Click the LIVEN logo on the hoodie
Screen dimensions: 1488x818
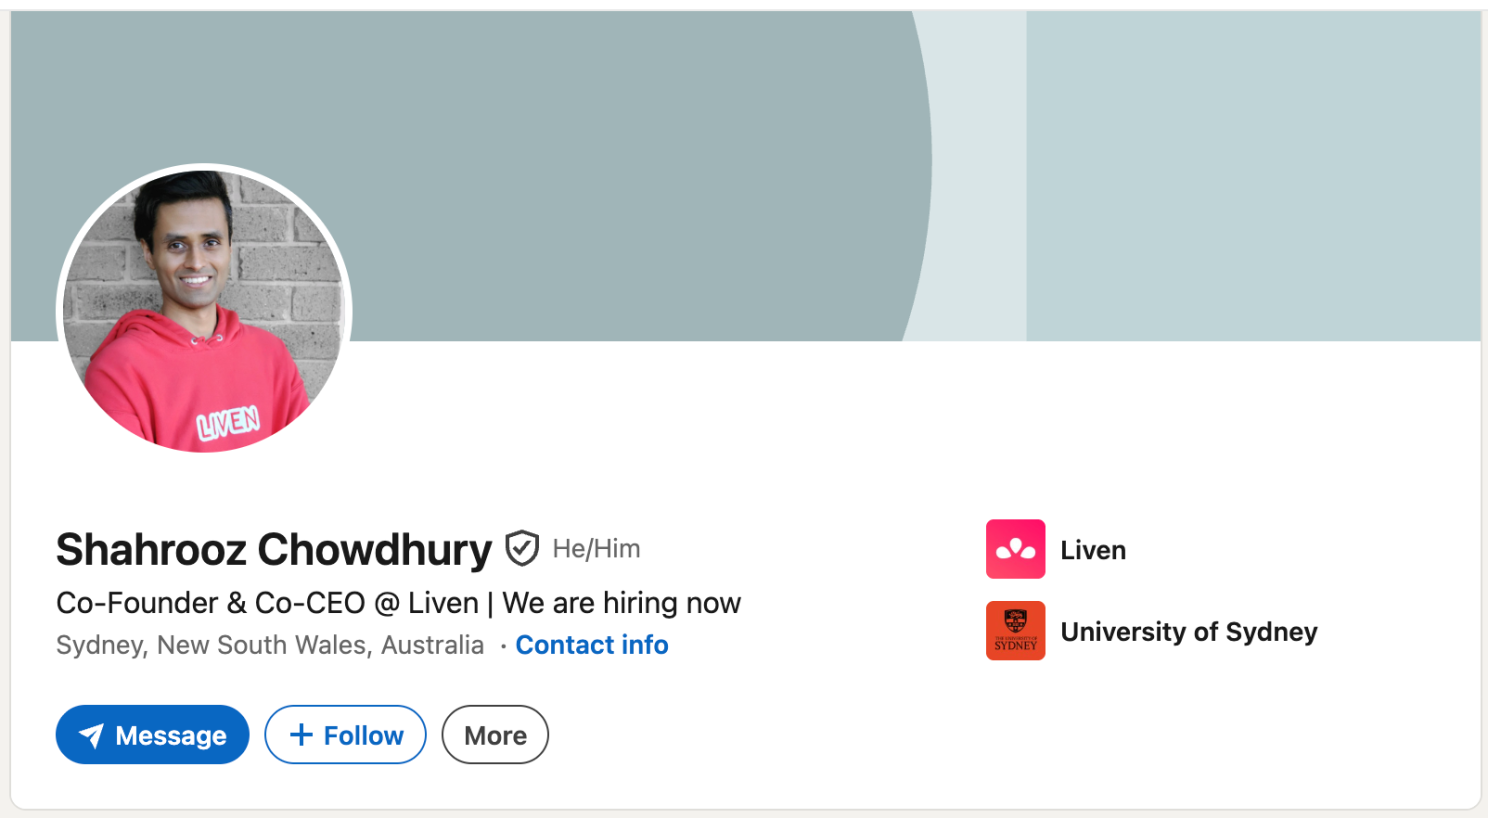click(x=229, y=423)
